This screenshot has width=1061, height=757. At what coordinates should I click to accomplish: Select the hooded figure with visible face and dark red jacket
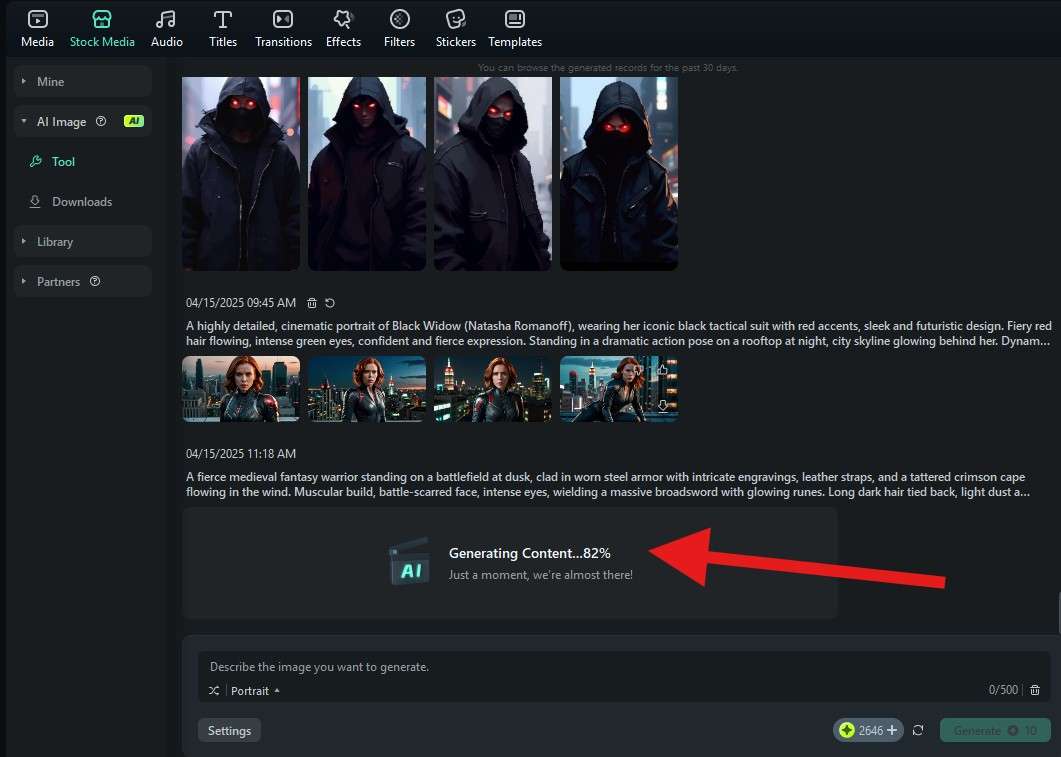click(367, 173)
